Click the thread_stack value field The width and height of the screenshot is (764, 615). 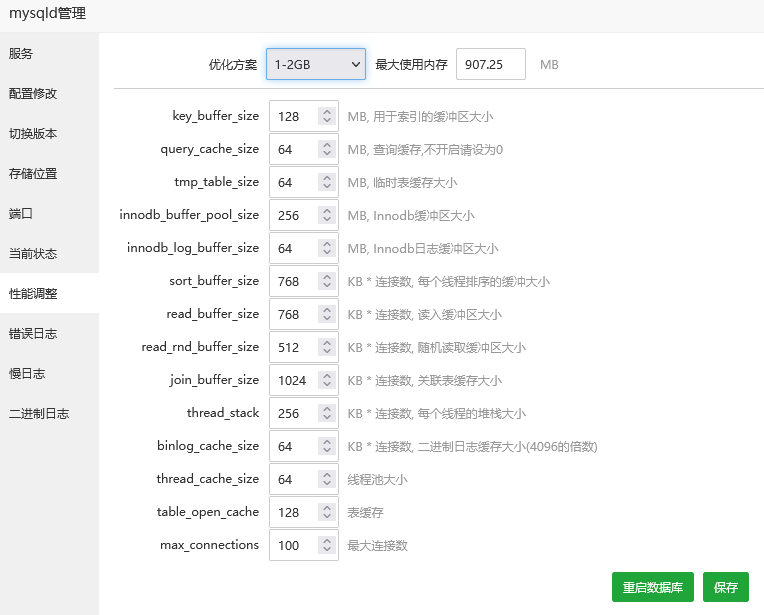coord(304,413)
